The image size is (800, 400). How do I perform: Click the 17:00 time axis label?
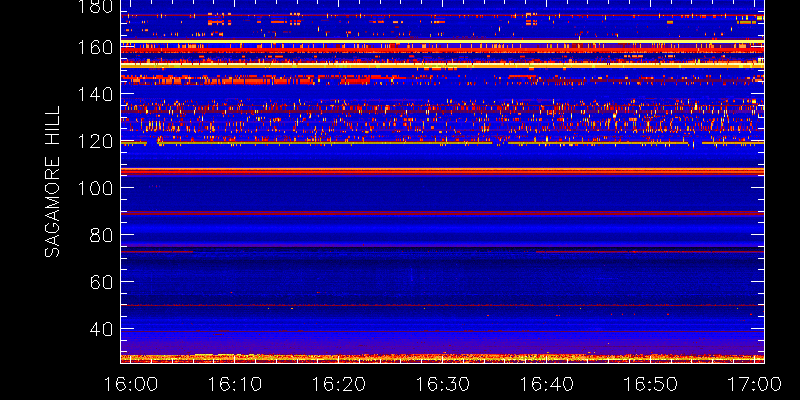pyautogui.click(x=755, y=384)
